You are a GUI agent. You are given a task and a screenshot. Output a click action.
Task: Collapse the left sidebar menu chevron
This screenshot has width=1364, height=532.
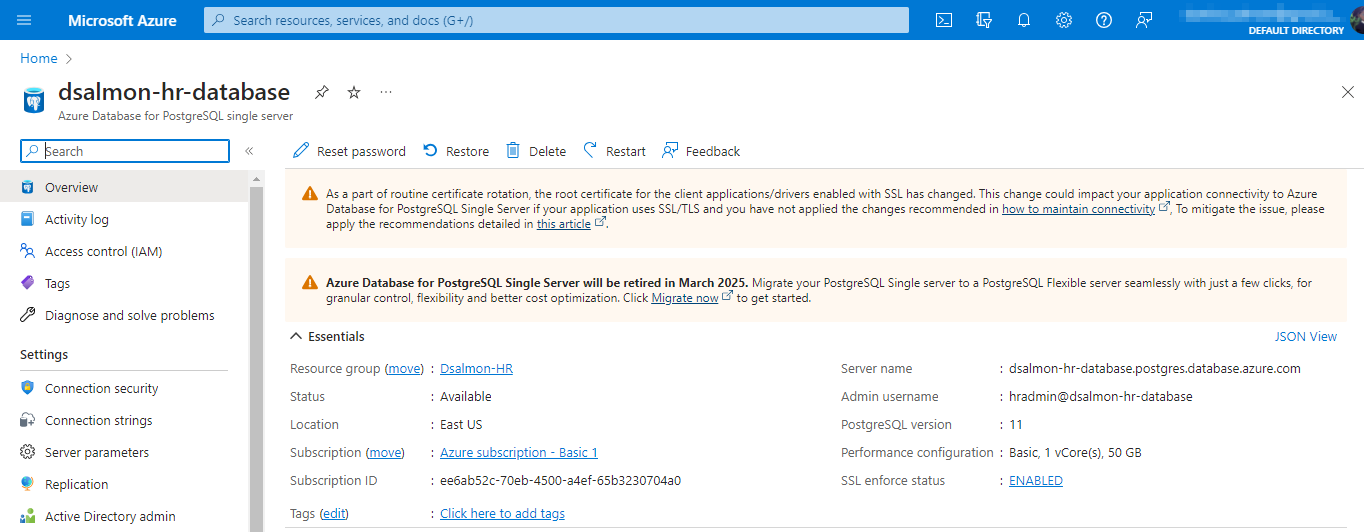[249, 151]
